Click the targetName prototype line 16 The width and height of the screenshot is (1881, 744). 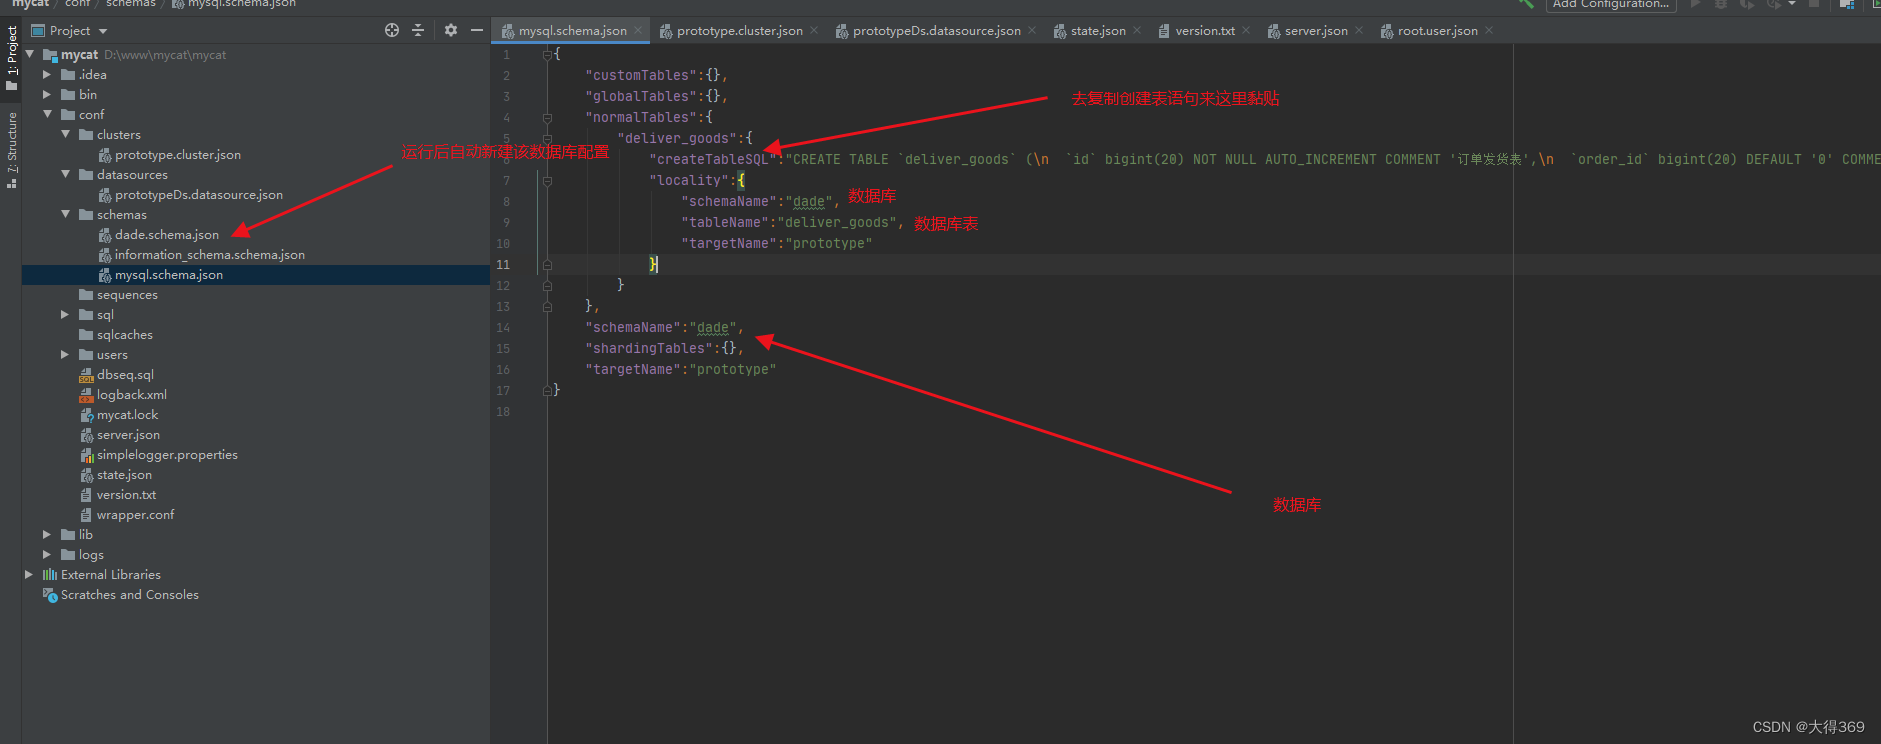[680, 369]
